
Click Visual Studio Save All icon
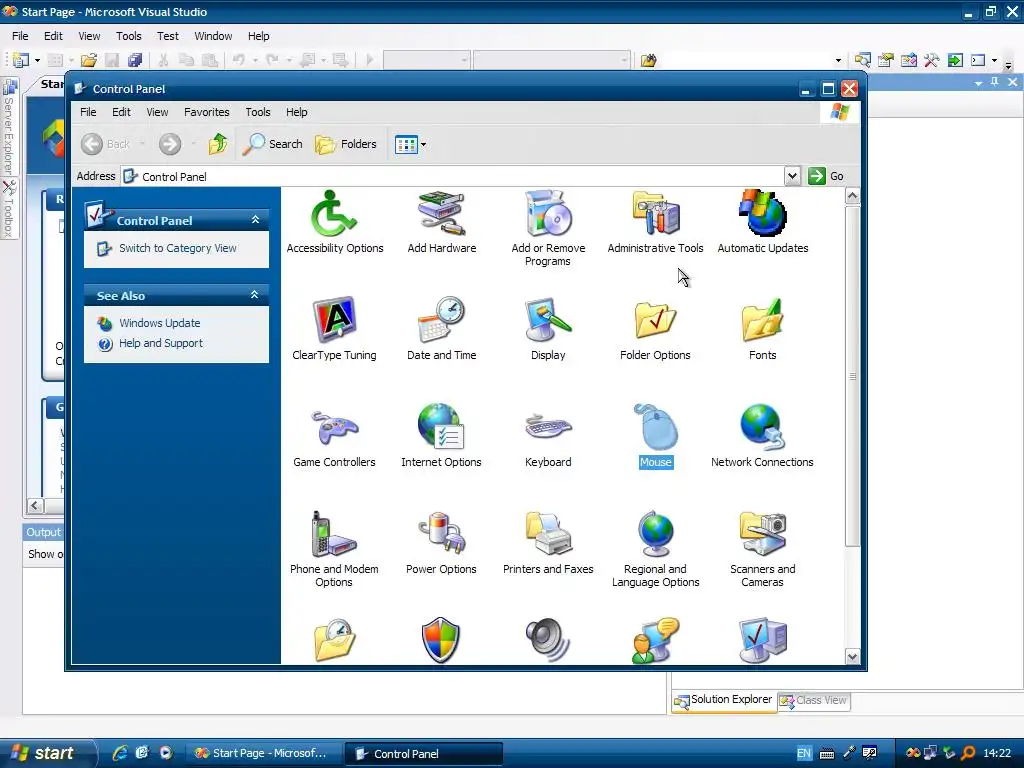pyautogui.click(x=135, y=61)
